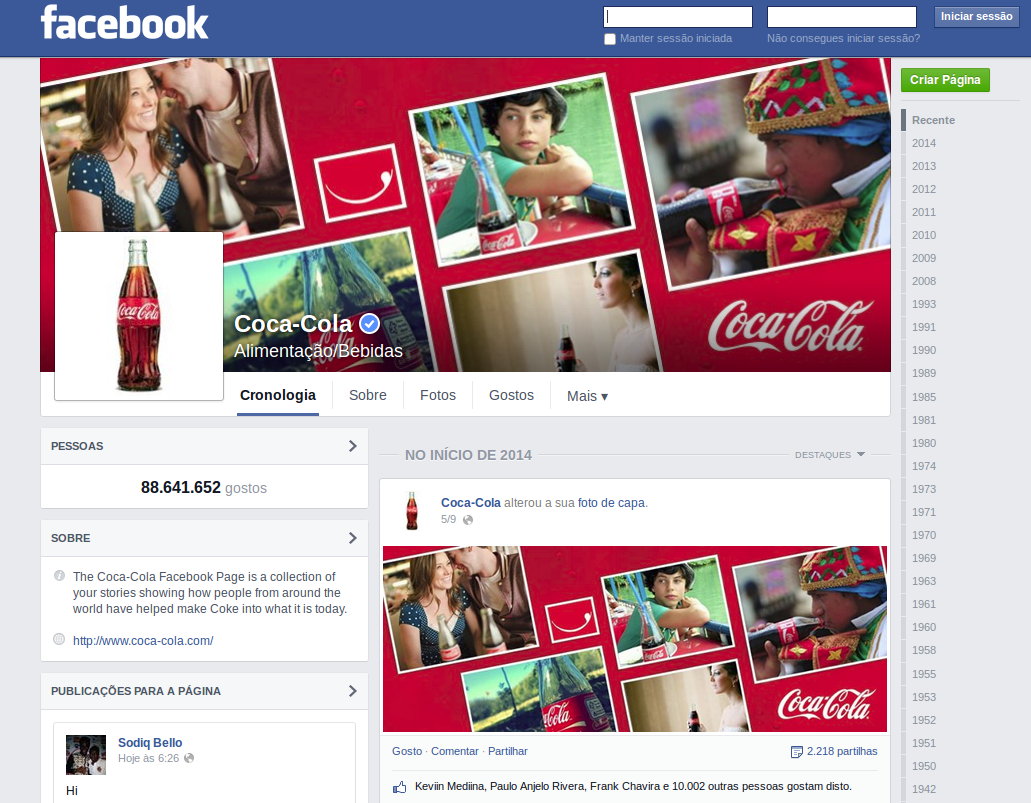Click the globe privacy icon next to 5/9
The height and width of the screenshot is (803, 1031).
pyautogui.click(x=468, y=520)
